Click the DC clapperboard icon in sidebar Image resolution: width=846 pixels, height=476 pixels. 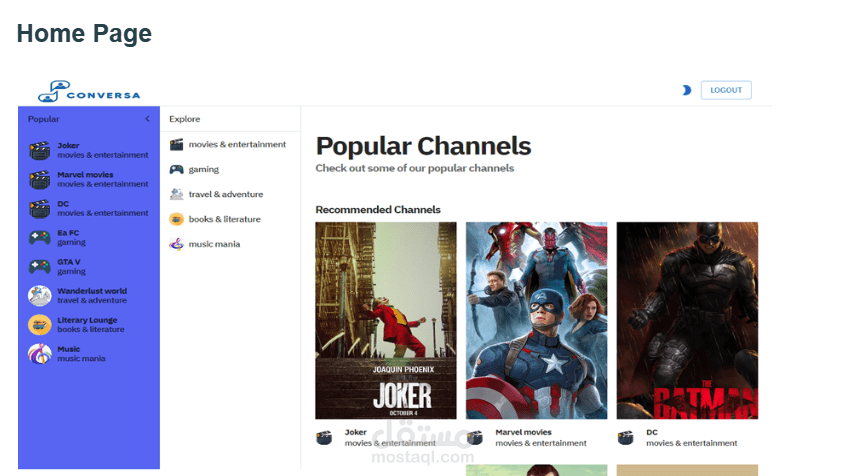[39, 209]
